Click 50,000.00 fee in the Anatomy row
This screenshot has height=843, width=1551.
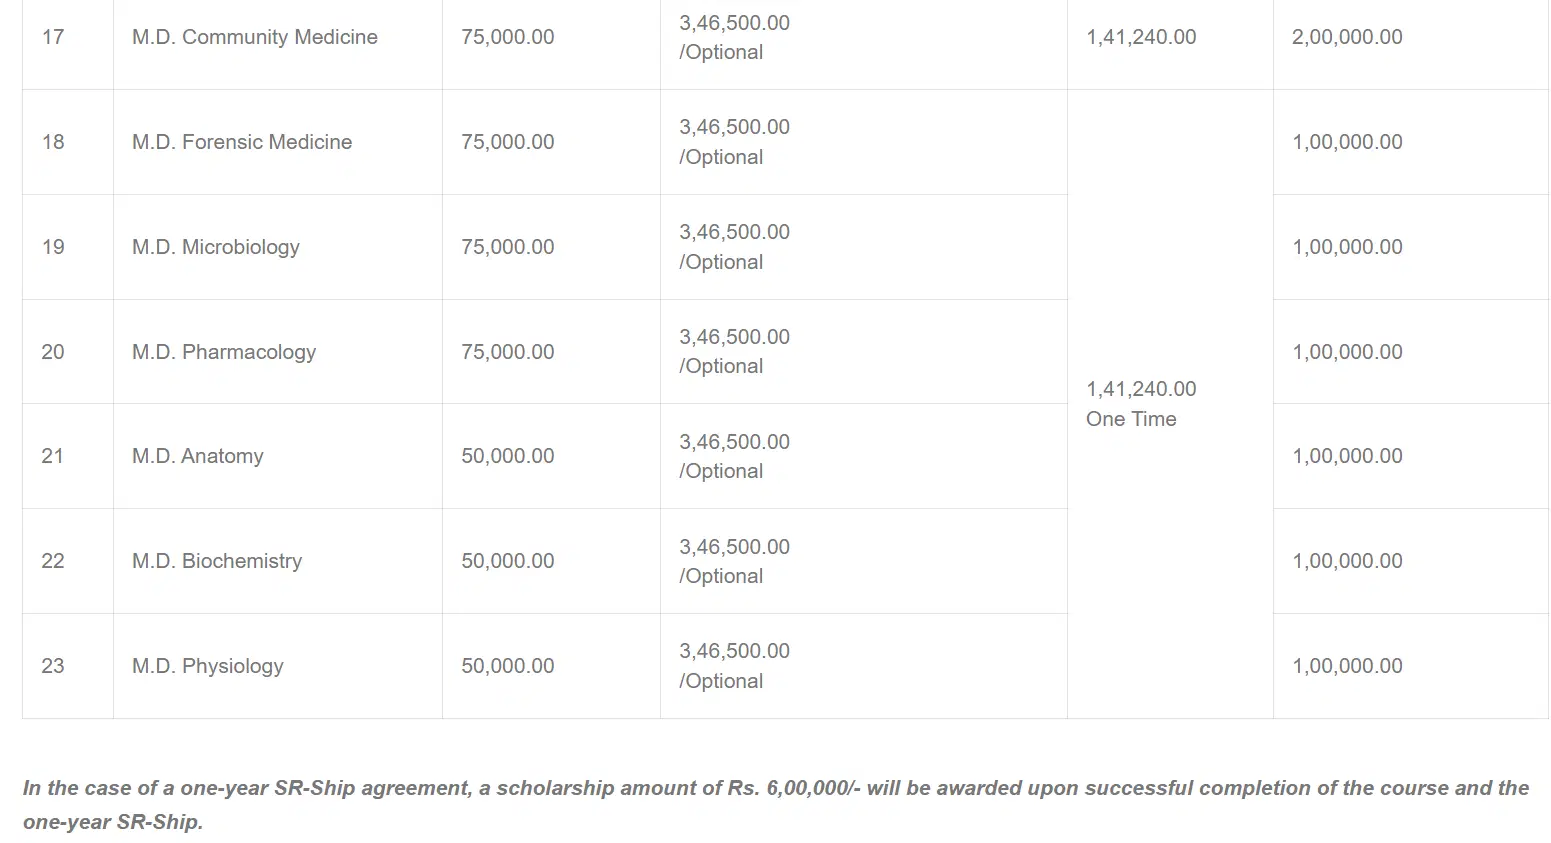[507, 456]
